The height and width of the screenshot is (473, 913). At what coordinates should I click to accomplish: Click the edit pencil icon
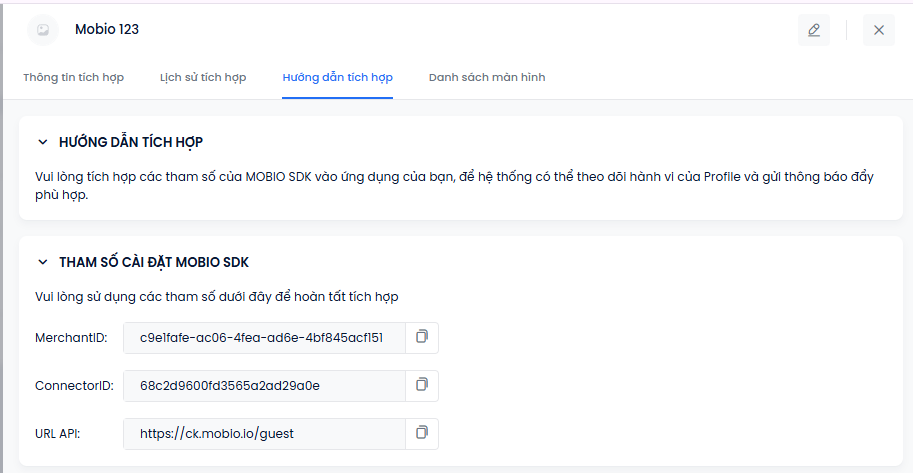pos(813,30)
